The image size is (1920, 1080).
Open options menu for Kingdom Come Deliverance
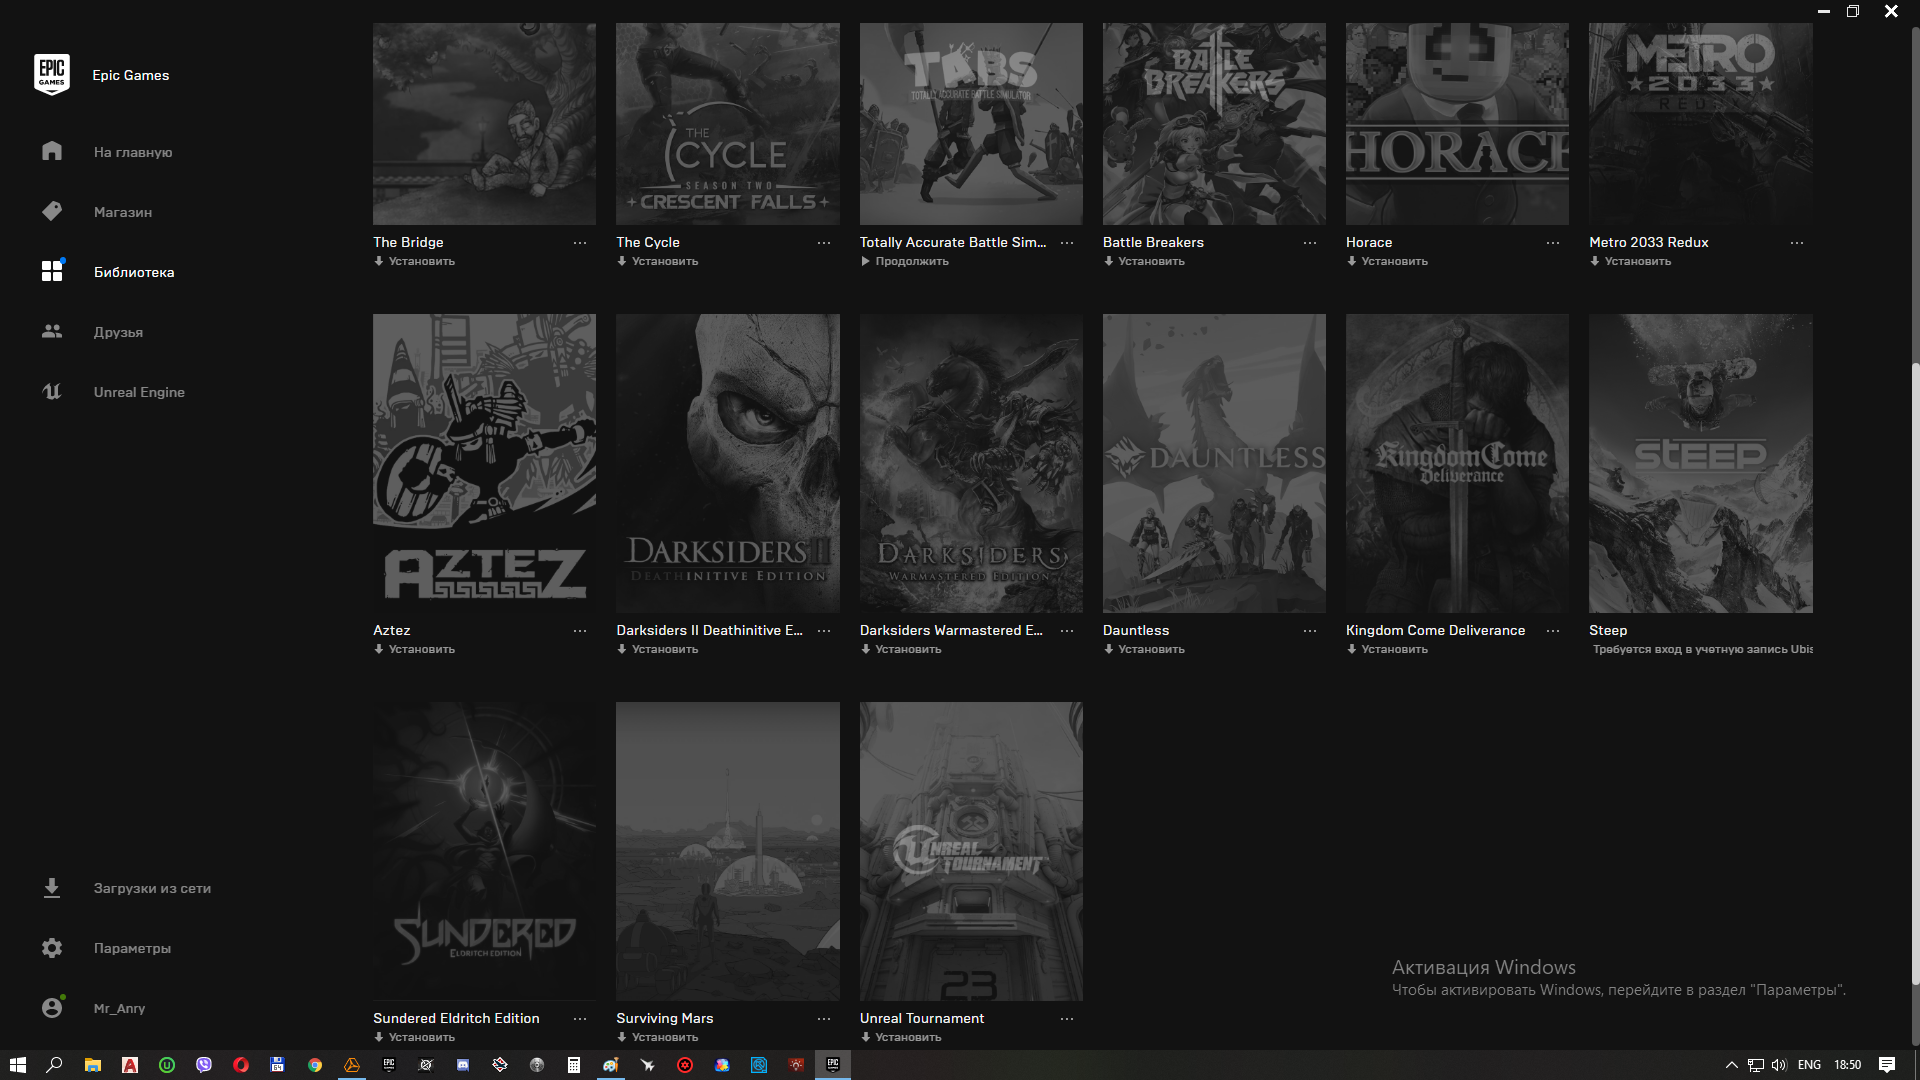coord(1553,631)
